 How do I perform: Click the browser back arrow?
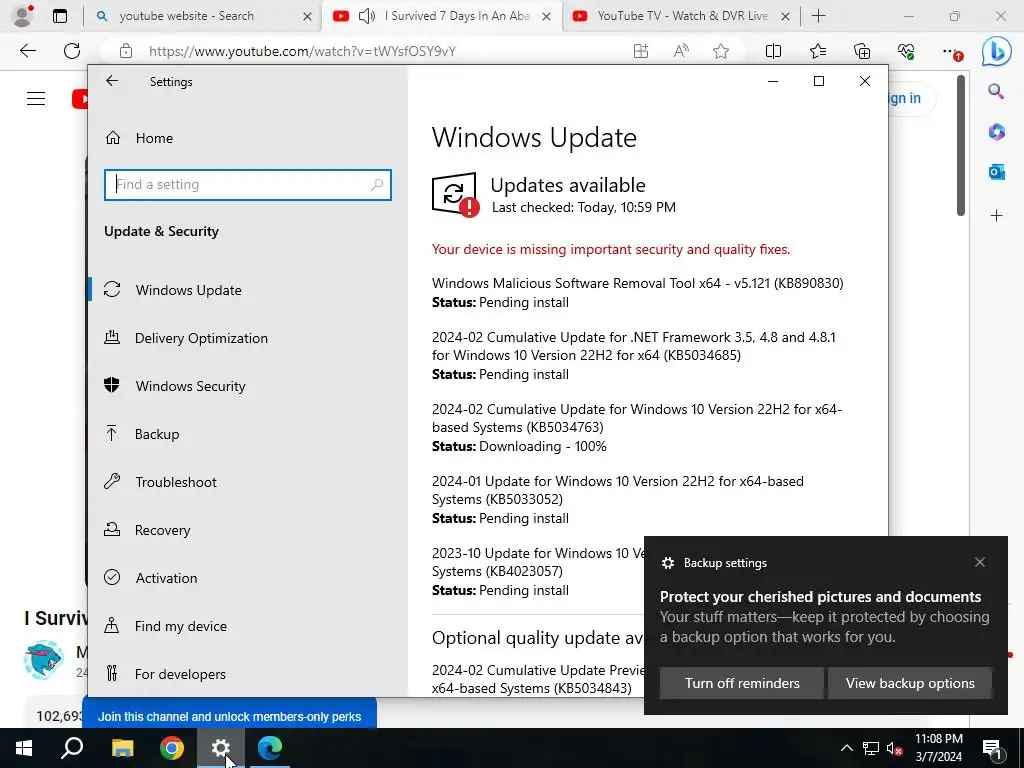tap(28, 51)
